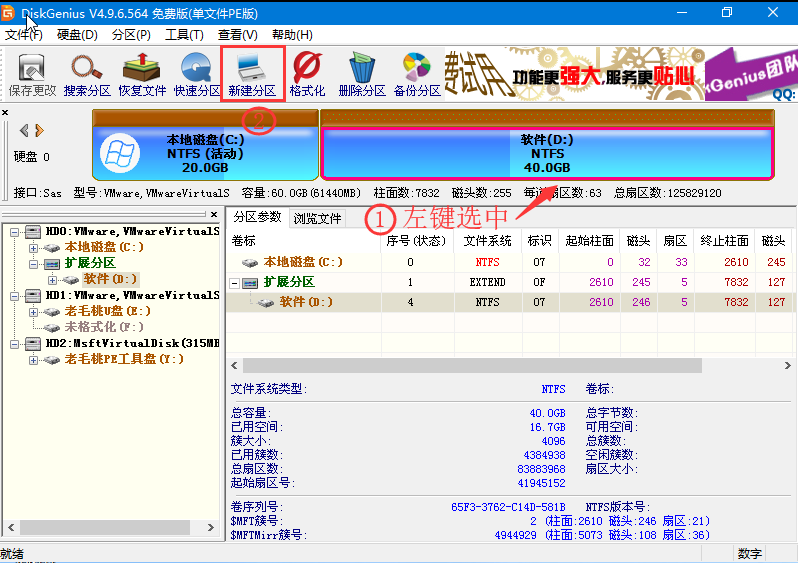This screenshot has width=798, height=563.
Task: Click the Search Partition (搜索分区) toolbar icon
Action: tap(87, 74)
